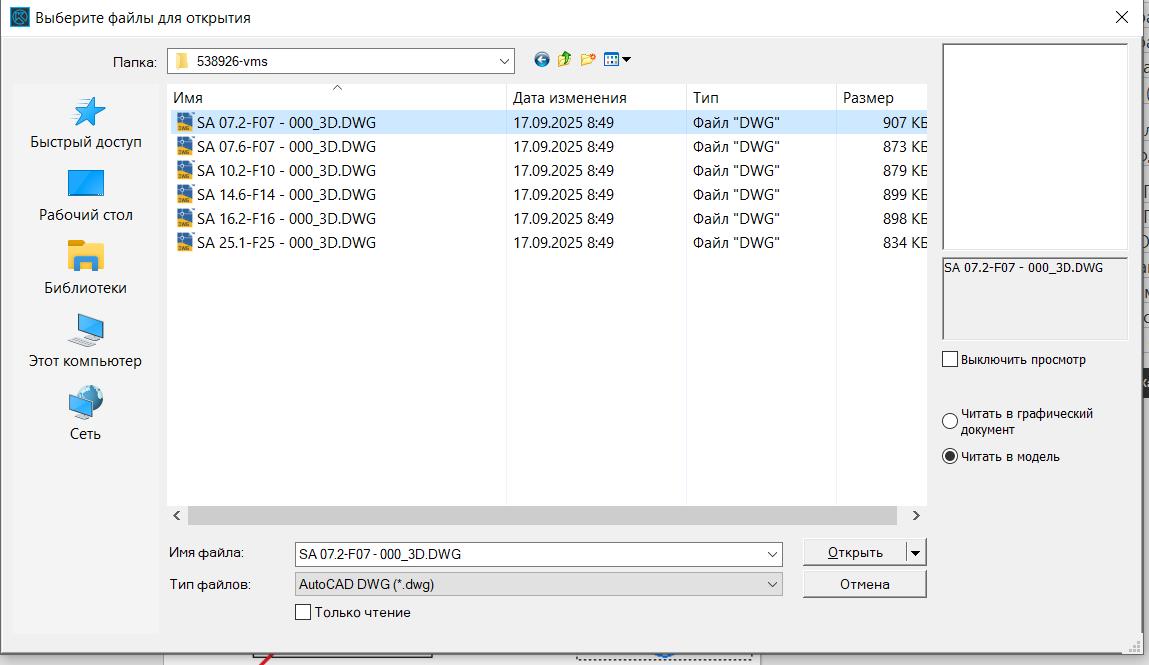Viewport: 1149px width, 665px height.
Task: Select Этот компьютер location
Action: [86, 342]
